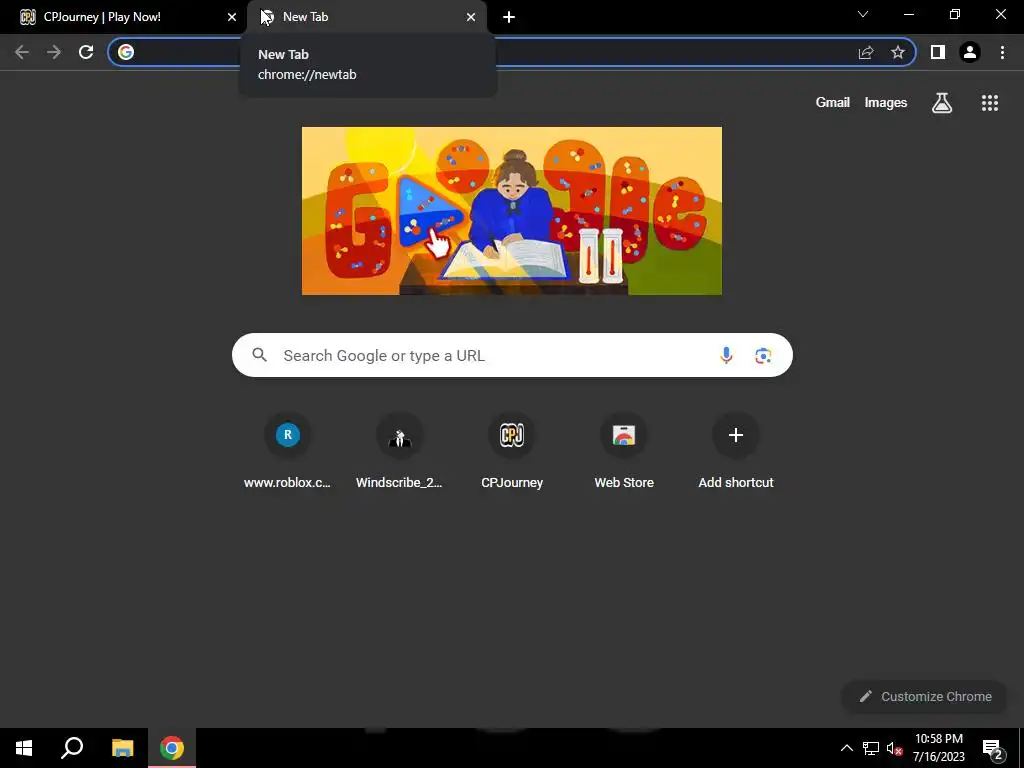Image resolution: width=1024 pixels, height=768 pixels.
Task: Share this page icon in address bar
Action: click(866, 52)
